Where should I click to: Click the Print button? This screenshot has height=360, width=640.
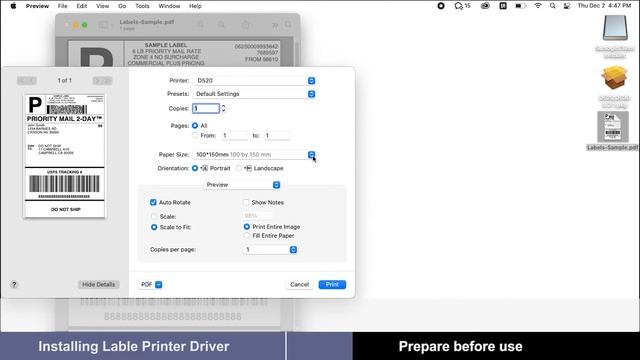[332, 284]
